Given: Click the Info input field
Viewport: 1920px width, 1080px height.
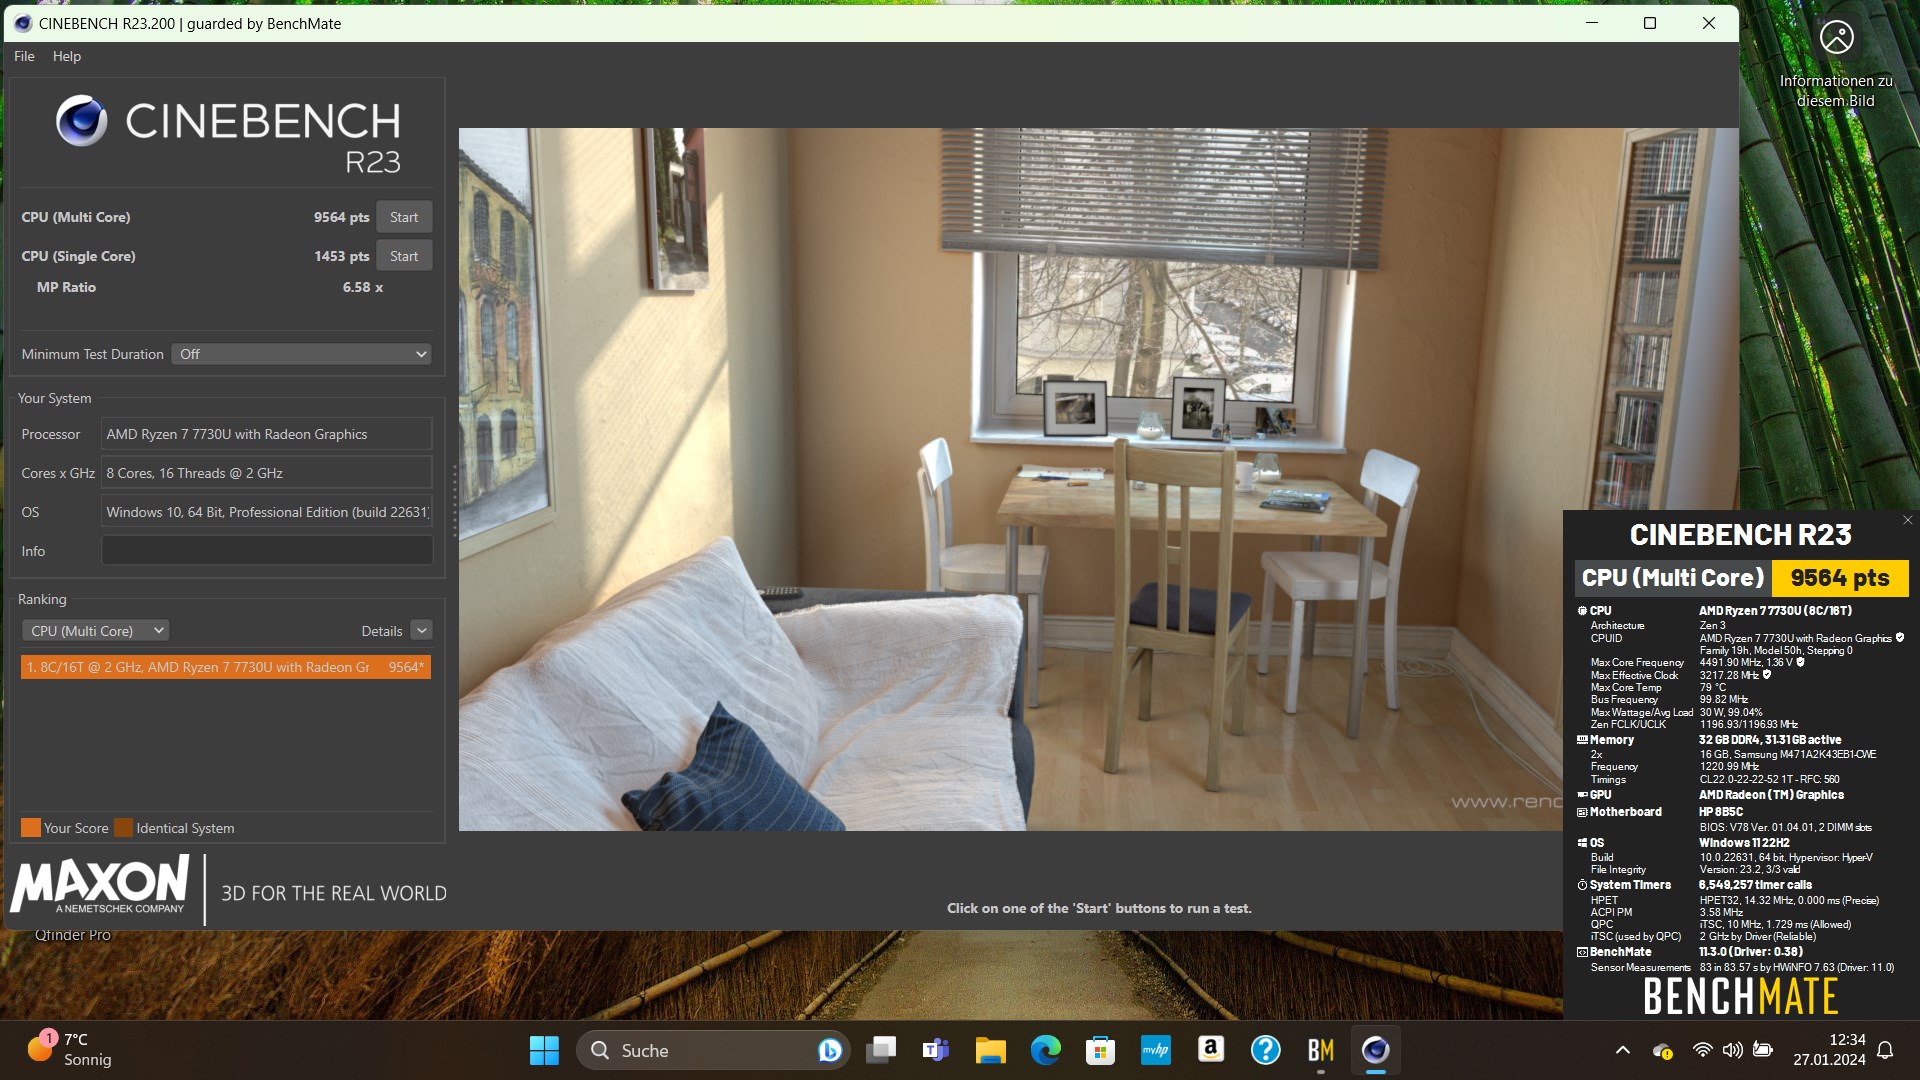Looking at the screenshot, I should pos(267,551).
